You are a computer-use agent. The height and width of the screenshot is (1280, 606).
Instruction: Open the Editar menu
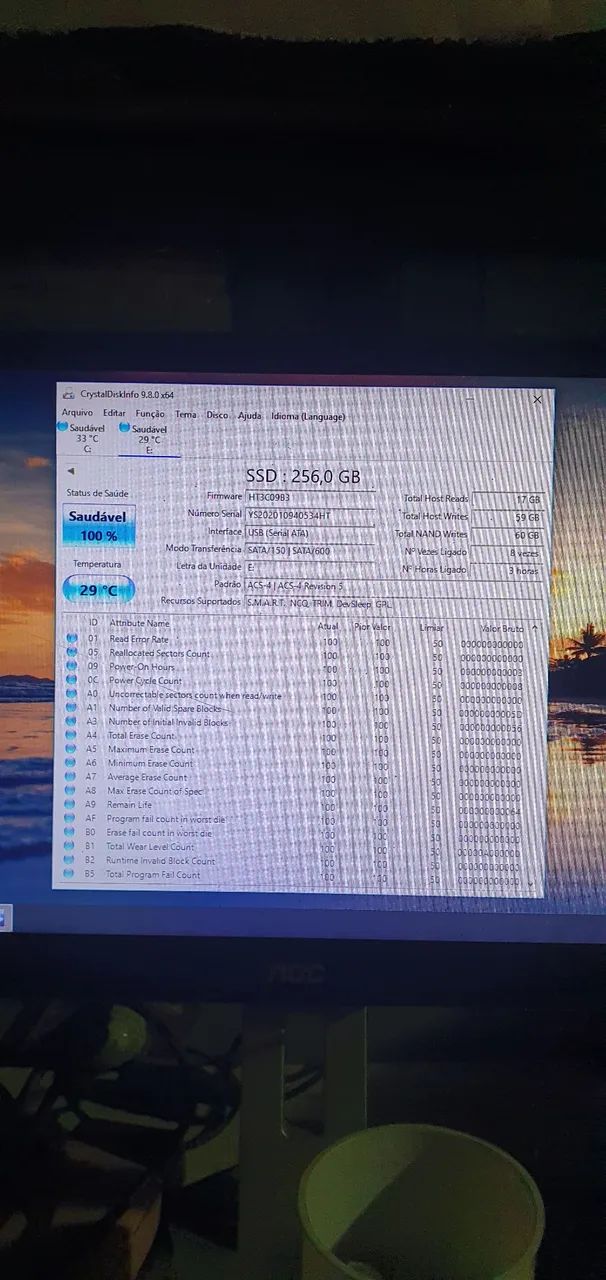click(114, 413)
